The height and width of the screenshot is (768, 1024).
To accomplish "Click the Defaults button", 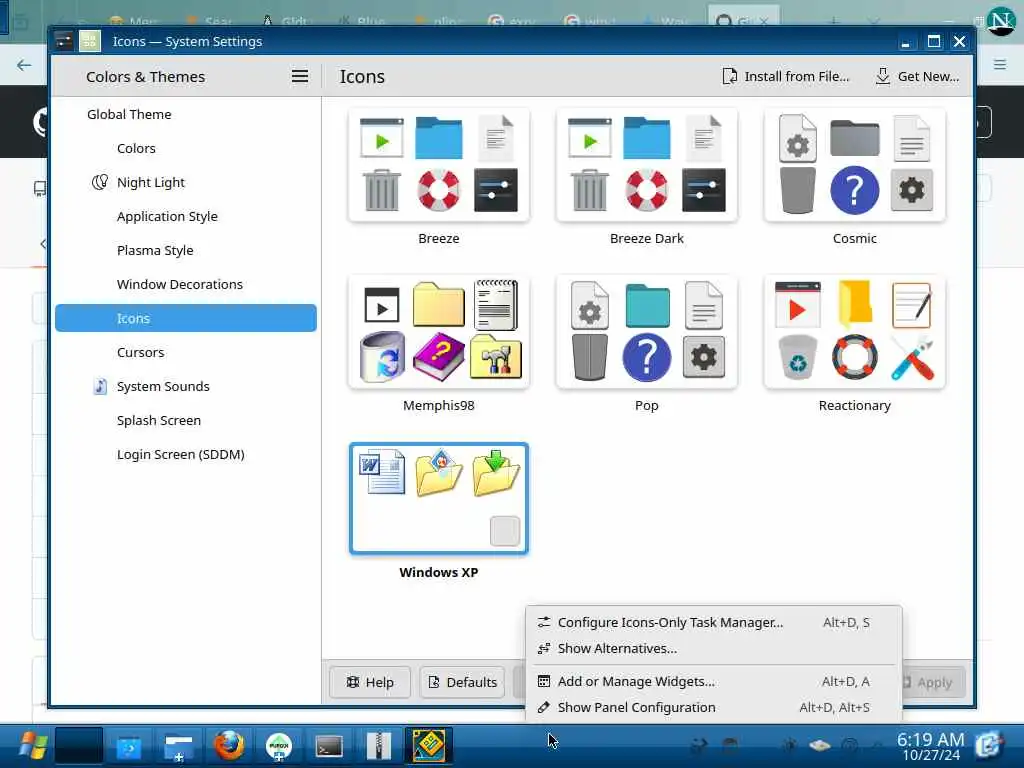I will click(462, 682).
